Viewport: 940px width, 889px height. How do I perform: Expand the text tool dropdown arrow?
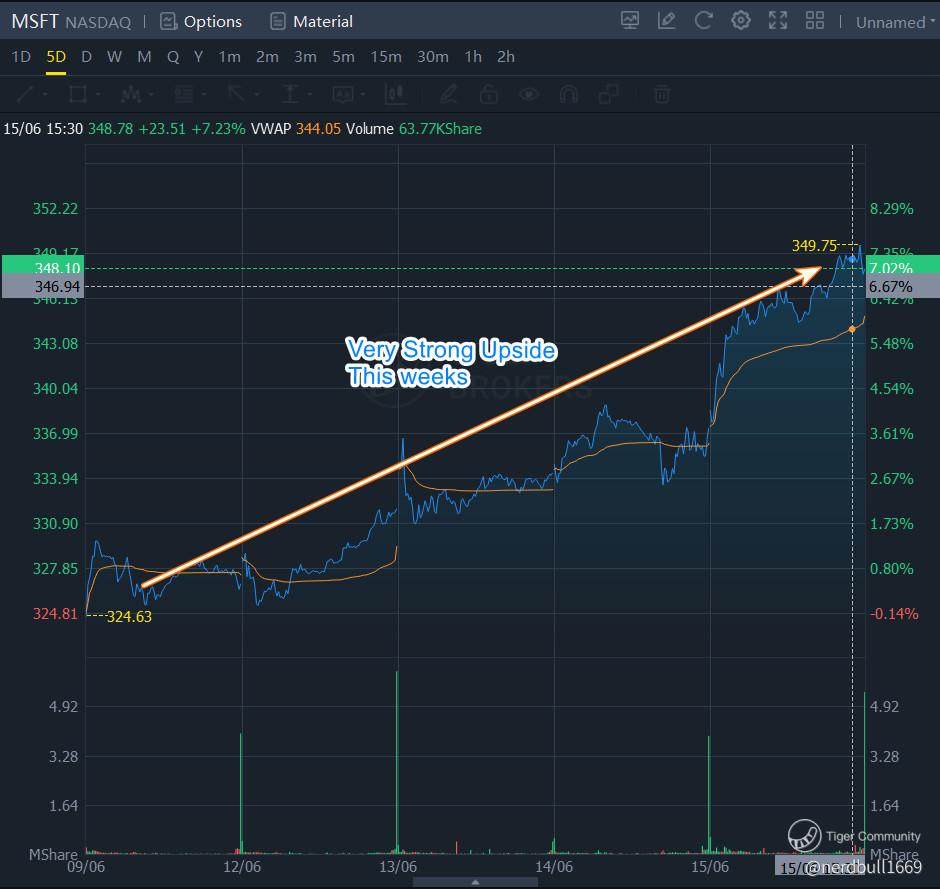363,94
